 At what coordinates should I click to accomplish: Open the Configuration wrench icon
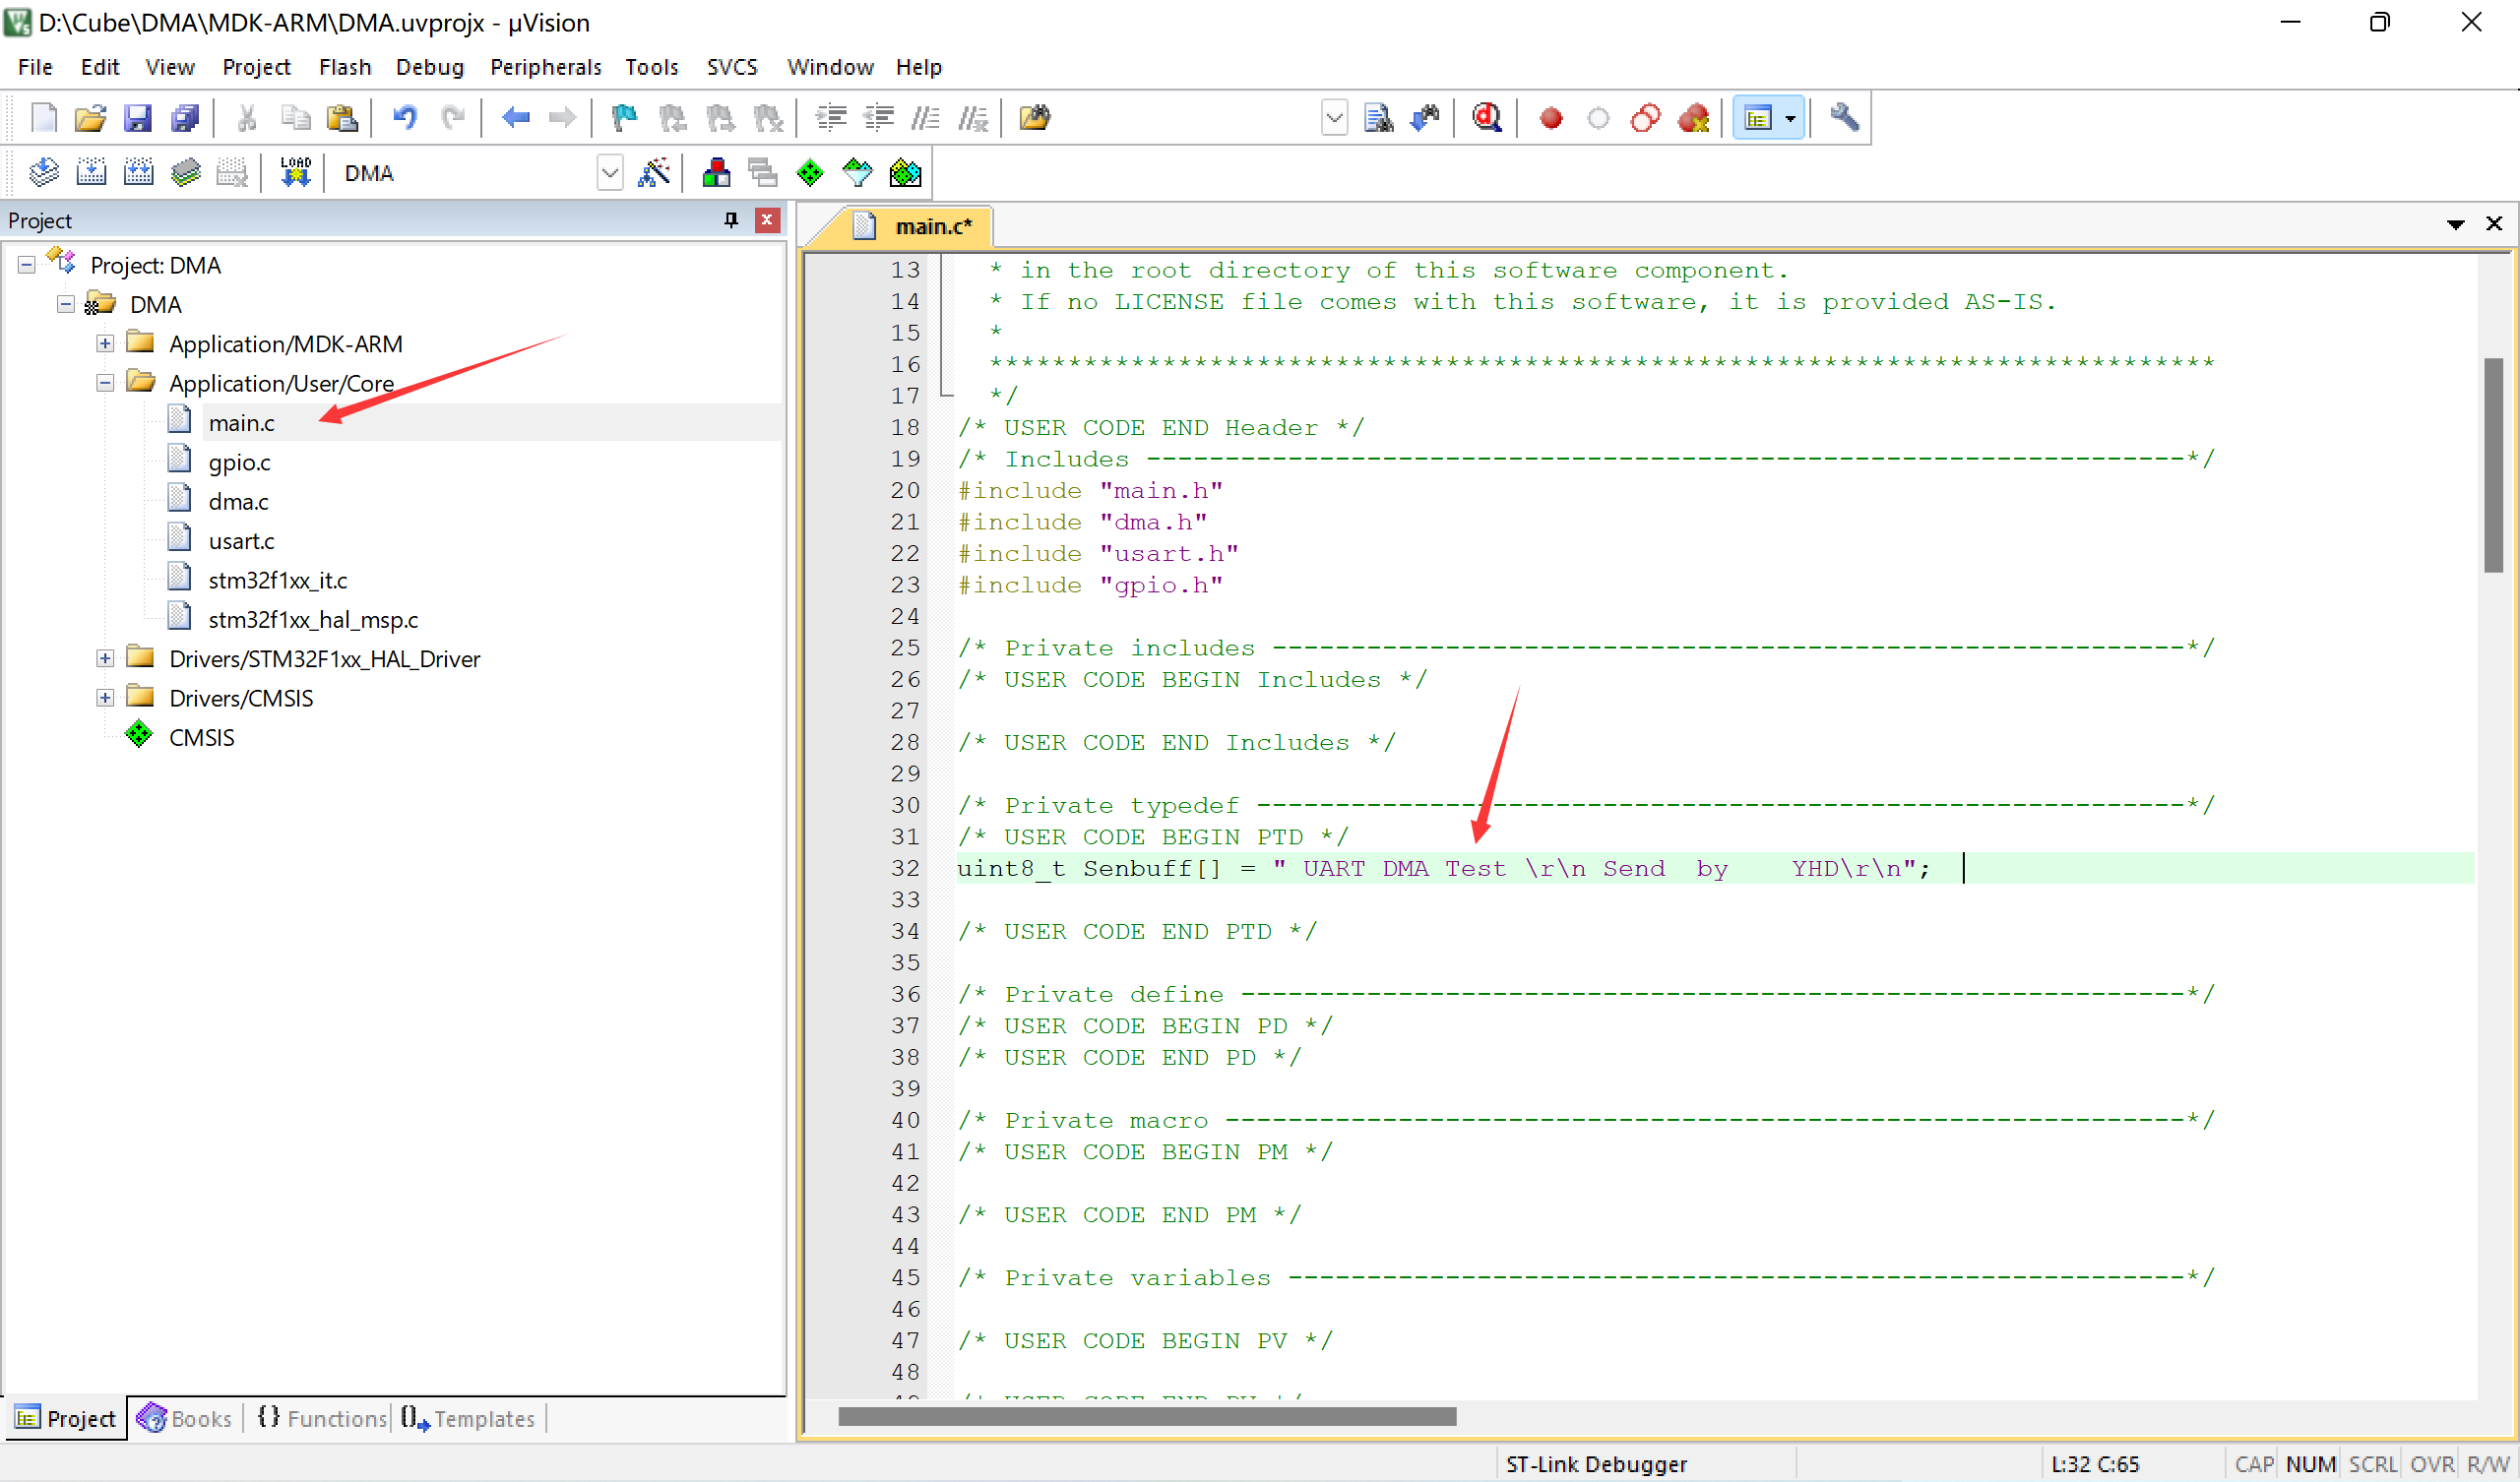pos(1844,118)
